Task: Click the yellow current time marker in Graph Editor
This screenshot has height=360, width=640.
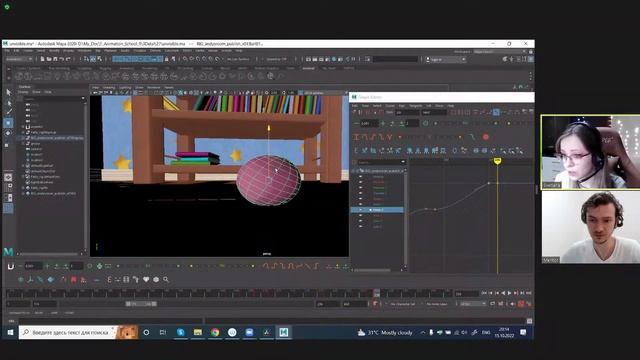Action: point(497,162)
